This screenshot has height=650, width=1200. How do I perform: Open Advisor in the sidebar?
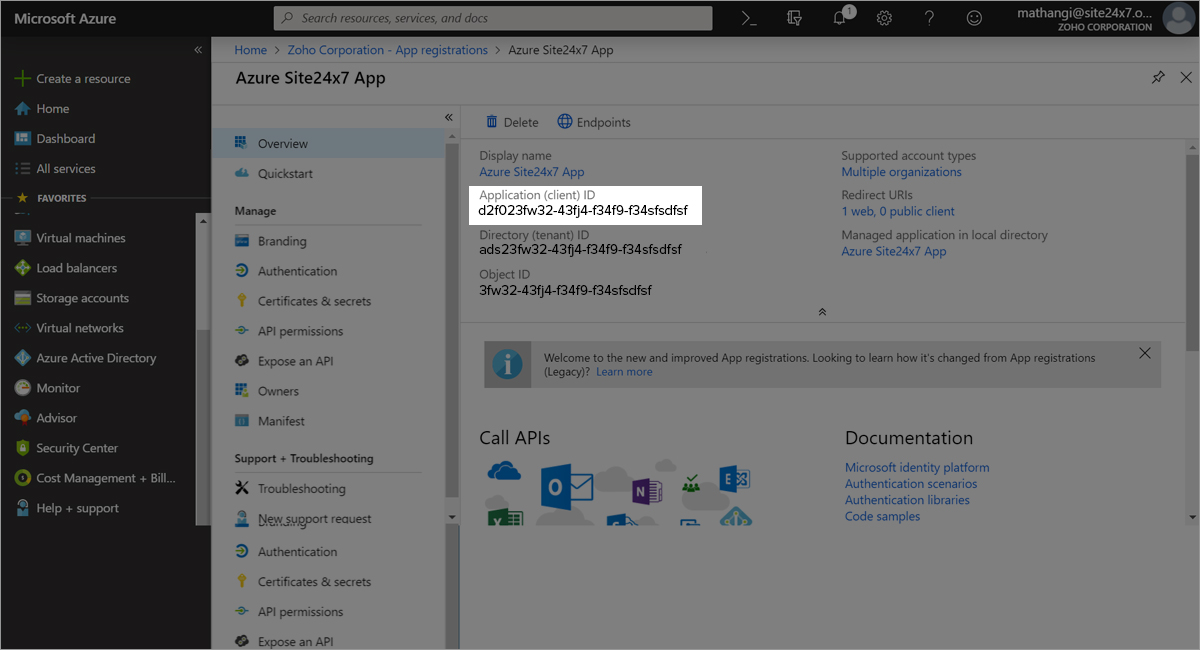[46, 418]
